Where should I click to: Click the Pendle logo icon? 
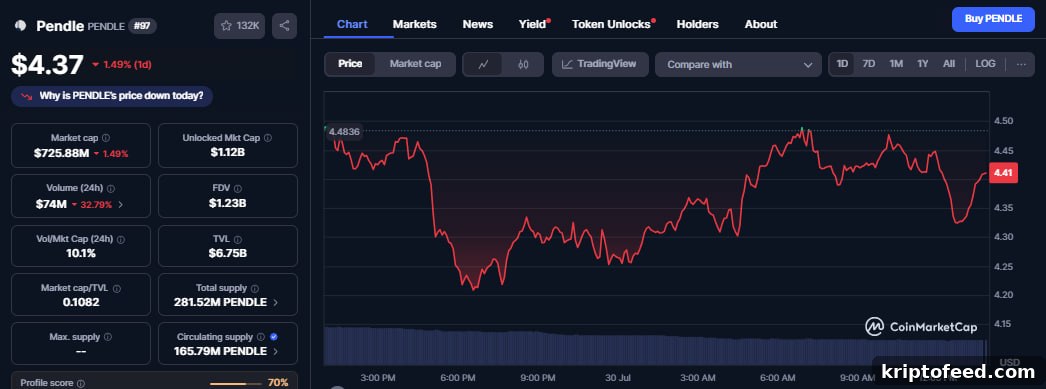(21, 26)
